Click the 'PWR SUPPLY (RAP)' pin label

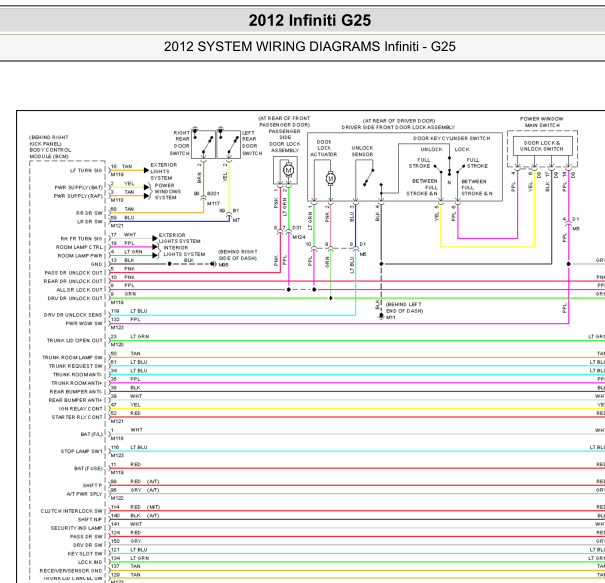coord(78,196)
